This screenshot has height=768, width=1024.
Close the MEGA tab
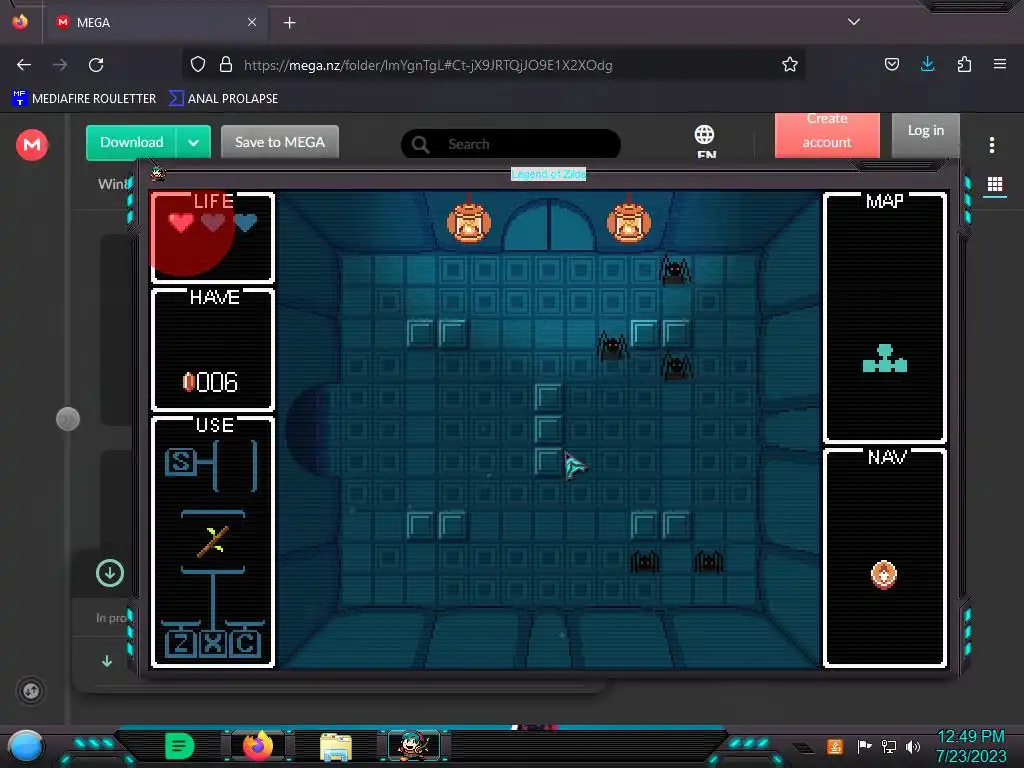point(252,22)
